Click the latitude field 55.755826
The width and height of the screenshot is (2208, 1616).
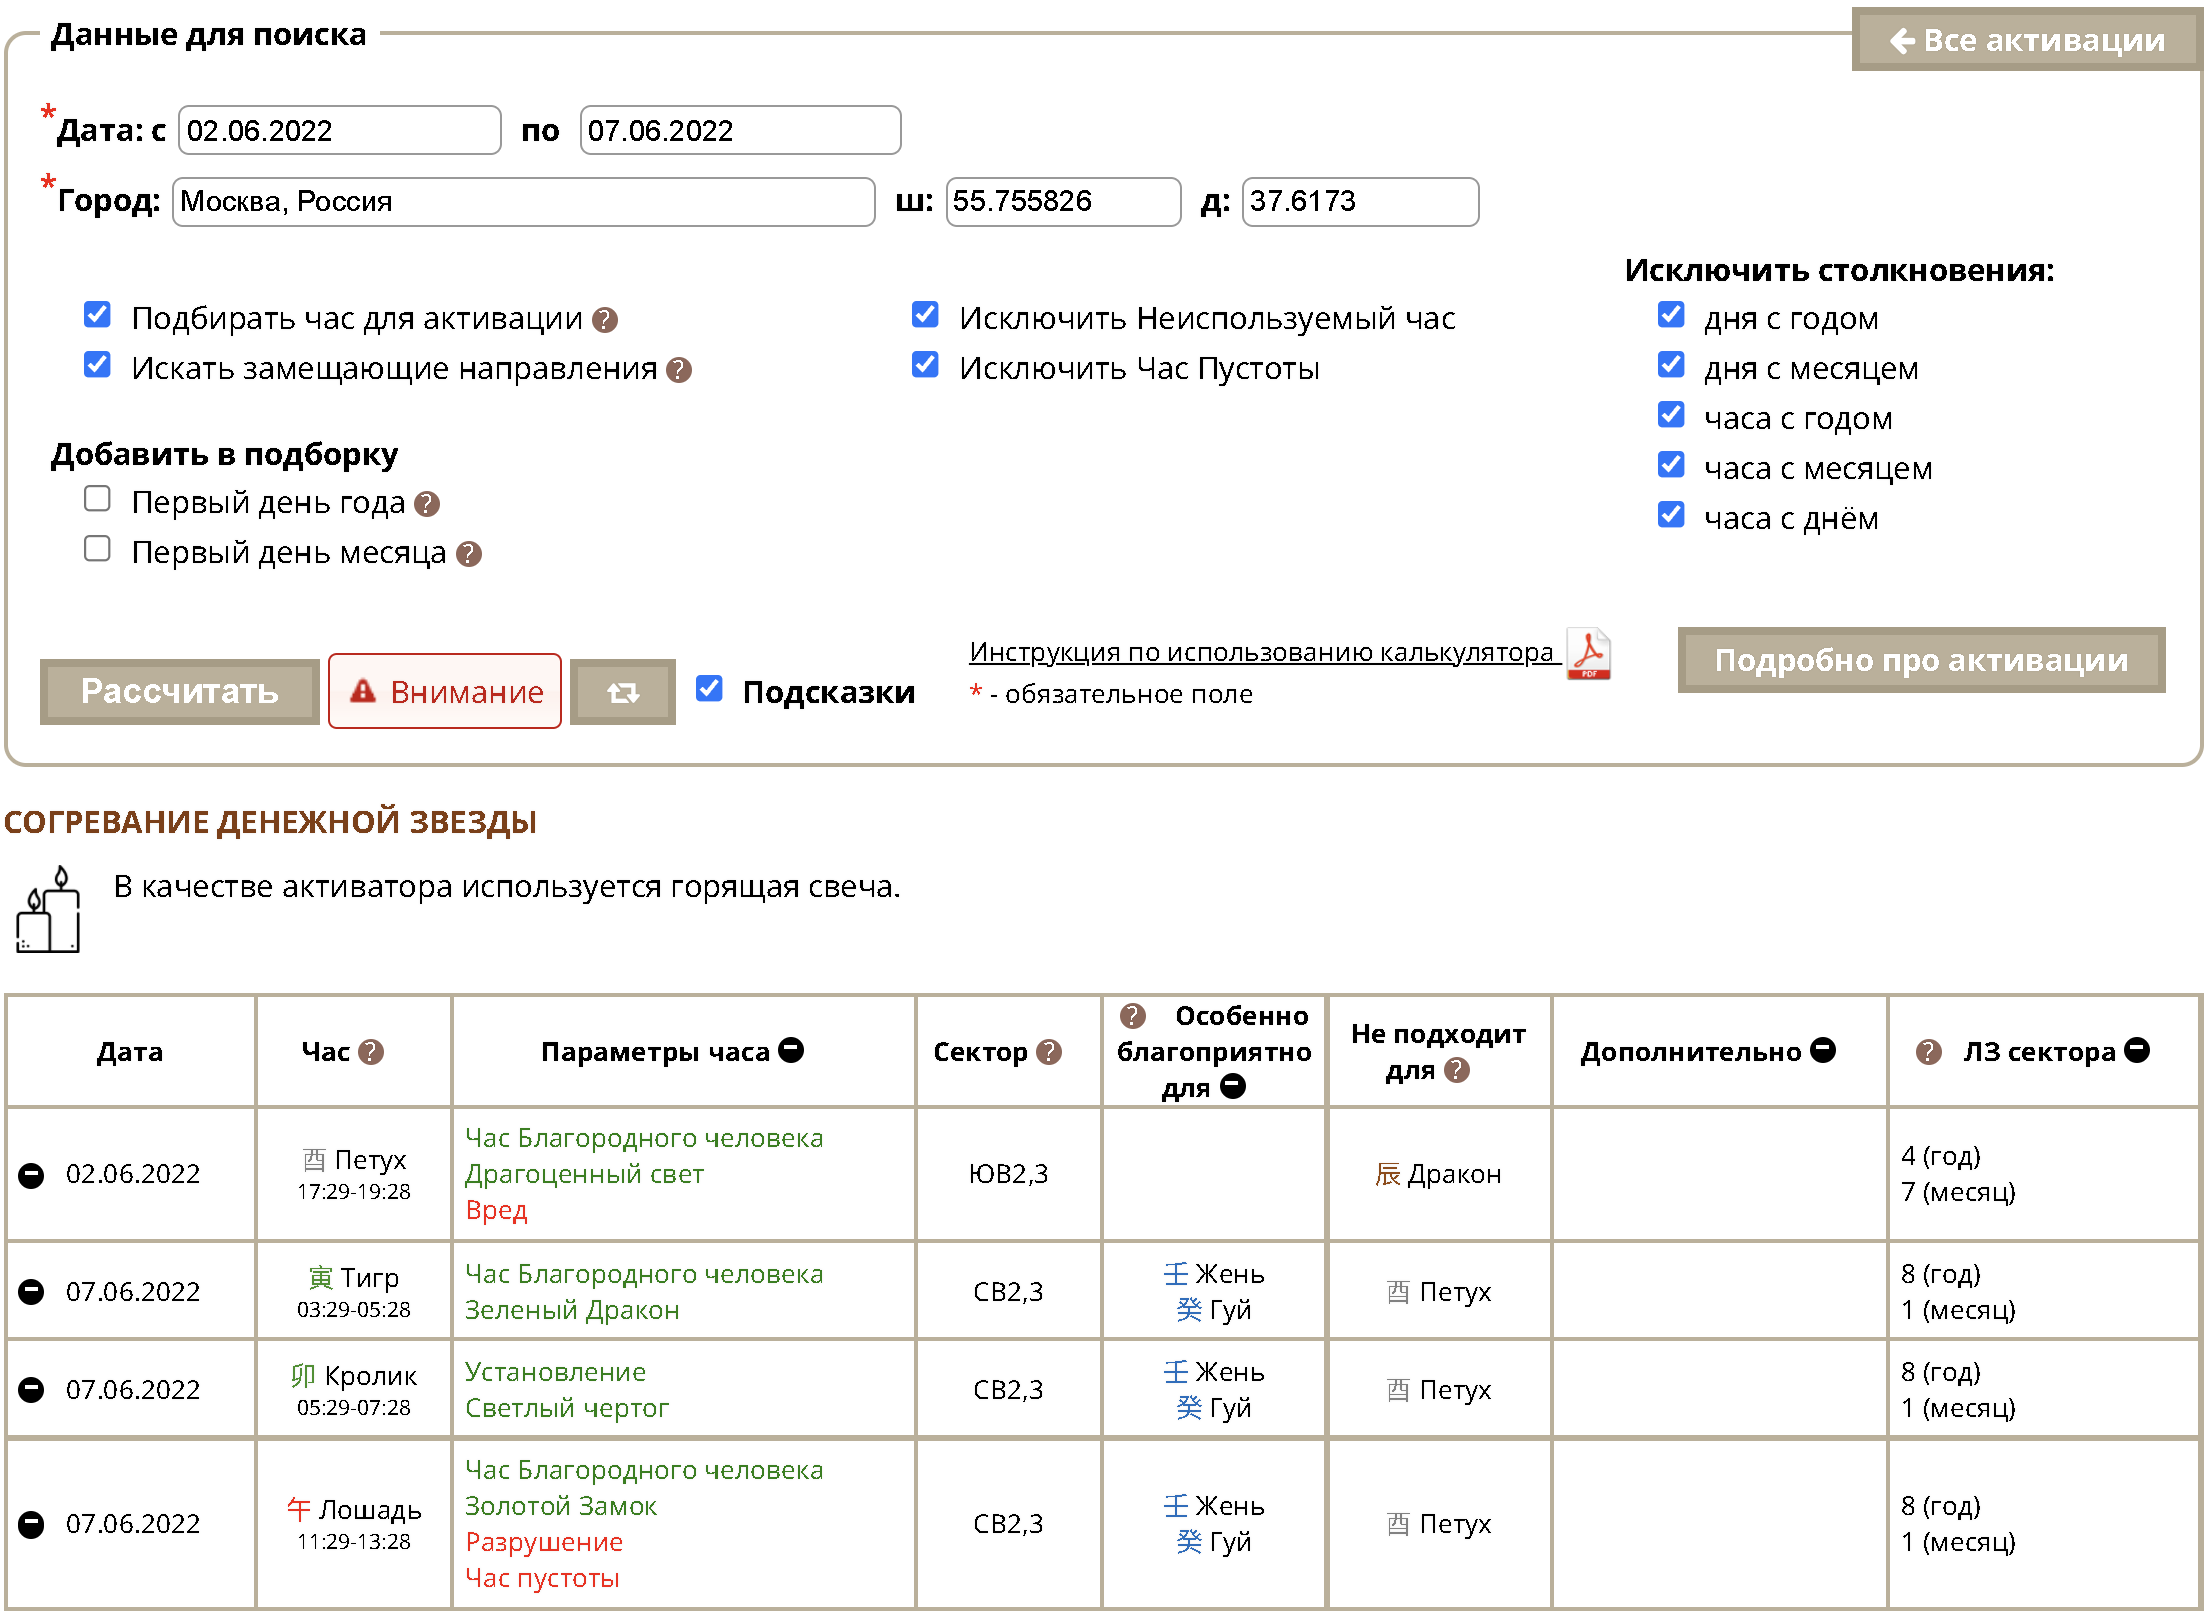click(1064, 202)
